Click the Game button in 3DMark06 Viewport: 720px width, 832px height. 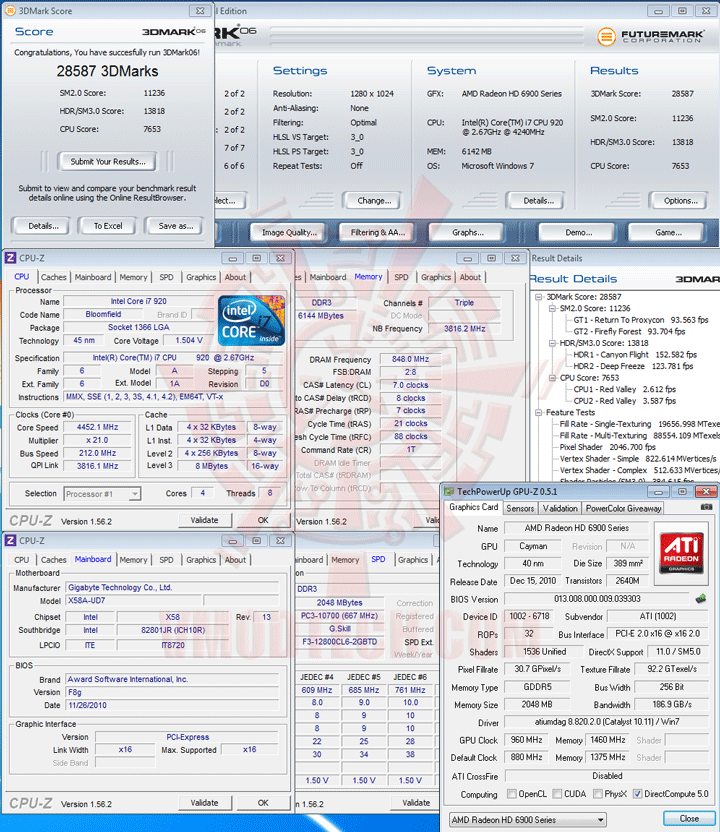point(668,232)
